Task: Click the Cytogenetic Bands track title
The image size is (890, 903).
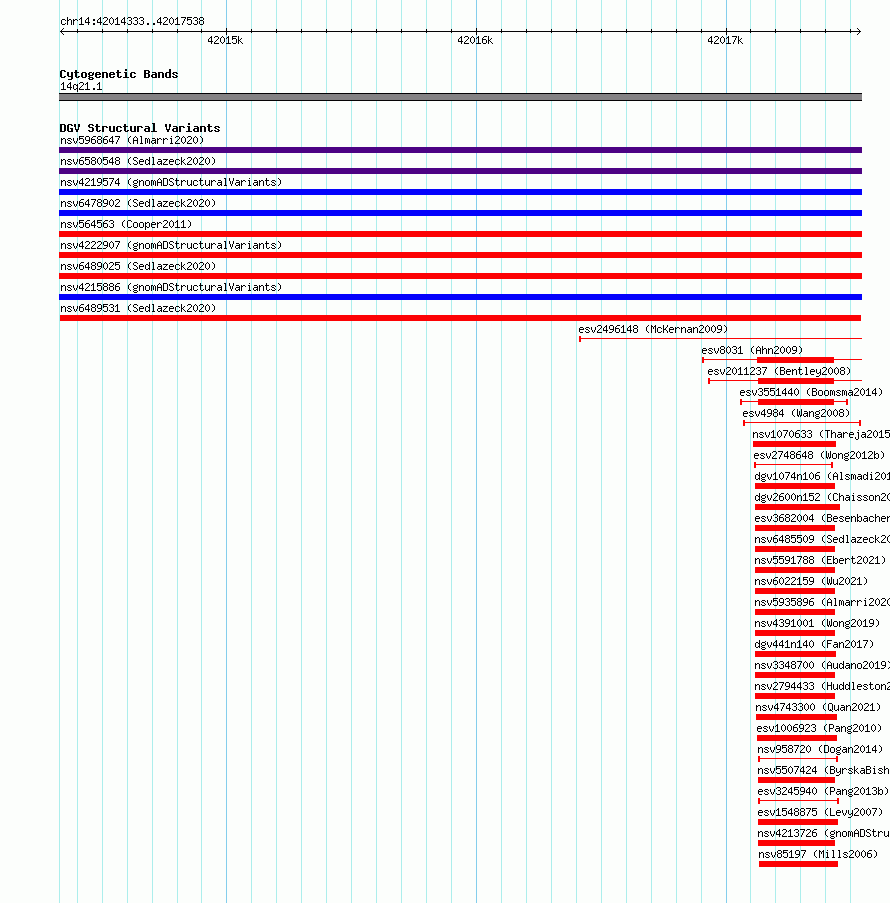Action: (x=119, y=74)
